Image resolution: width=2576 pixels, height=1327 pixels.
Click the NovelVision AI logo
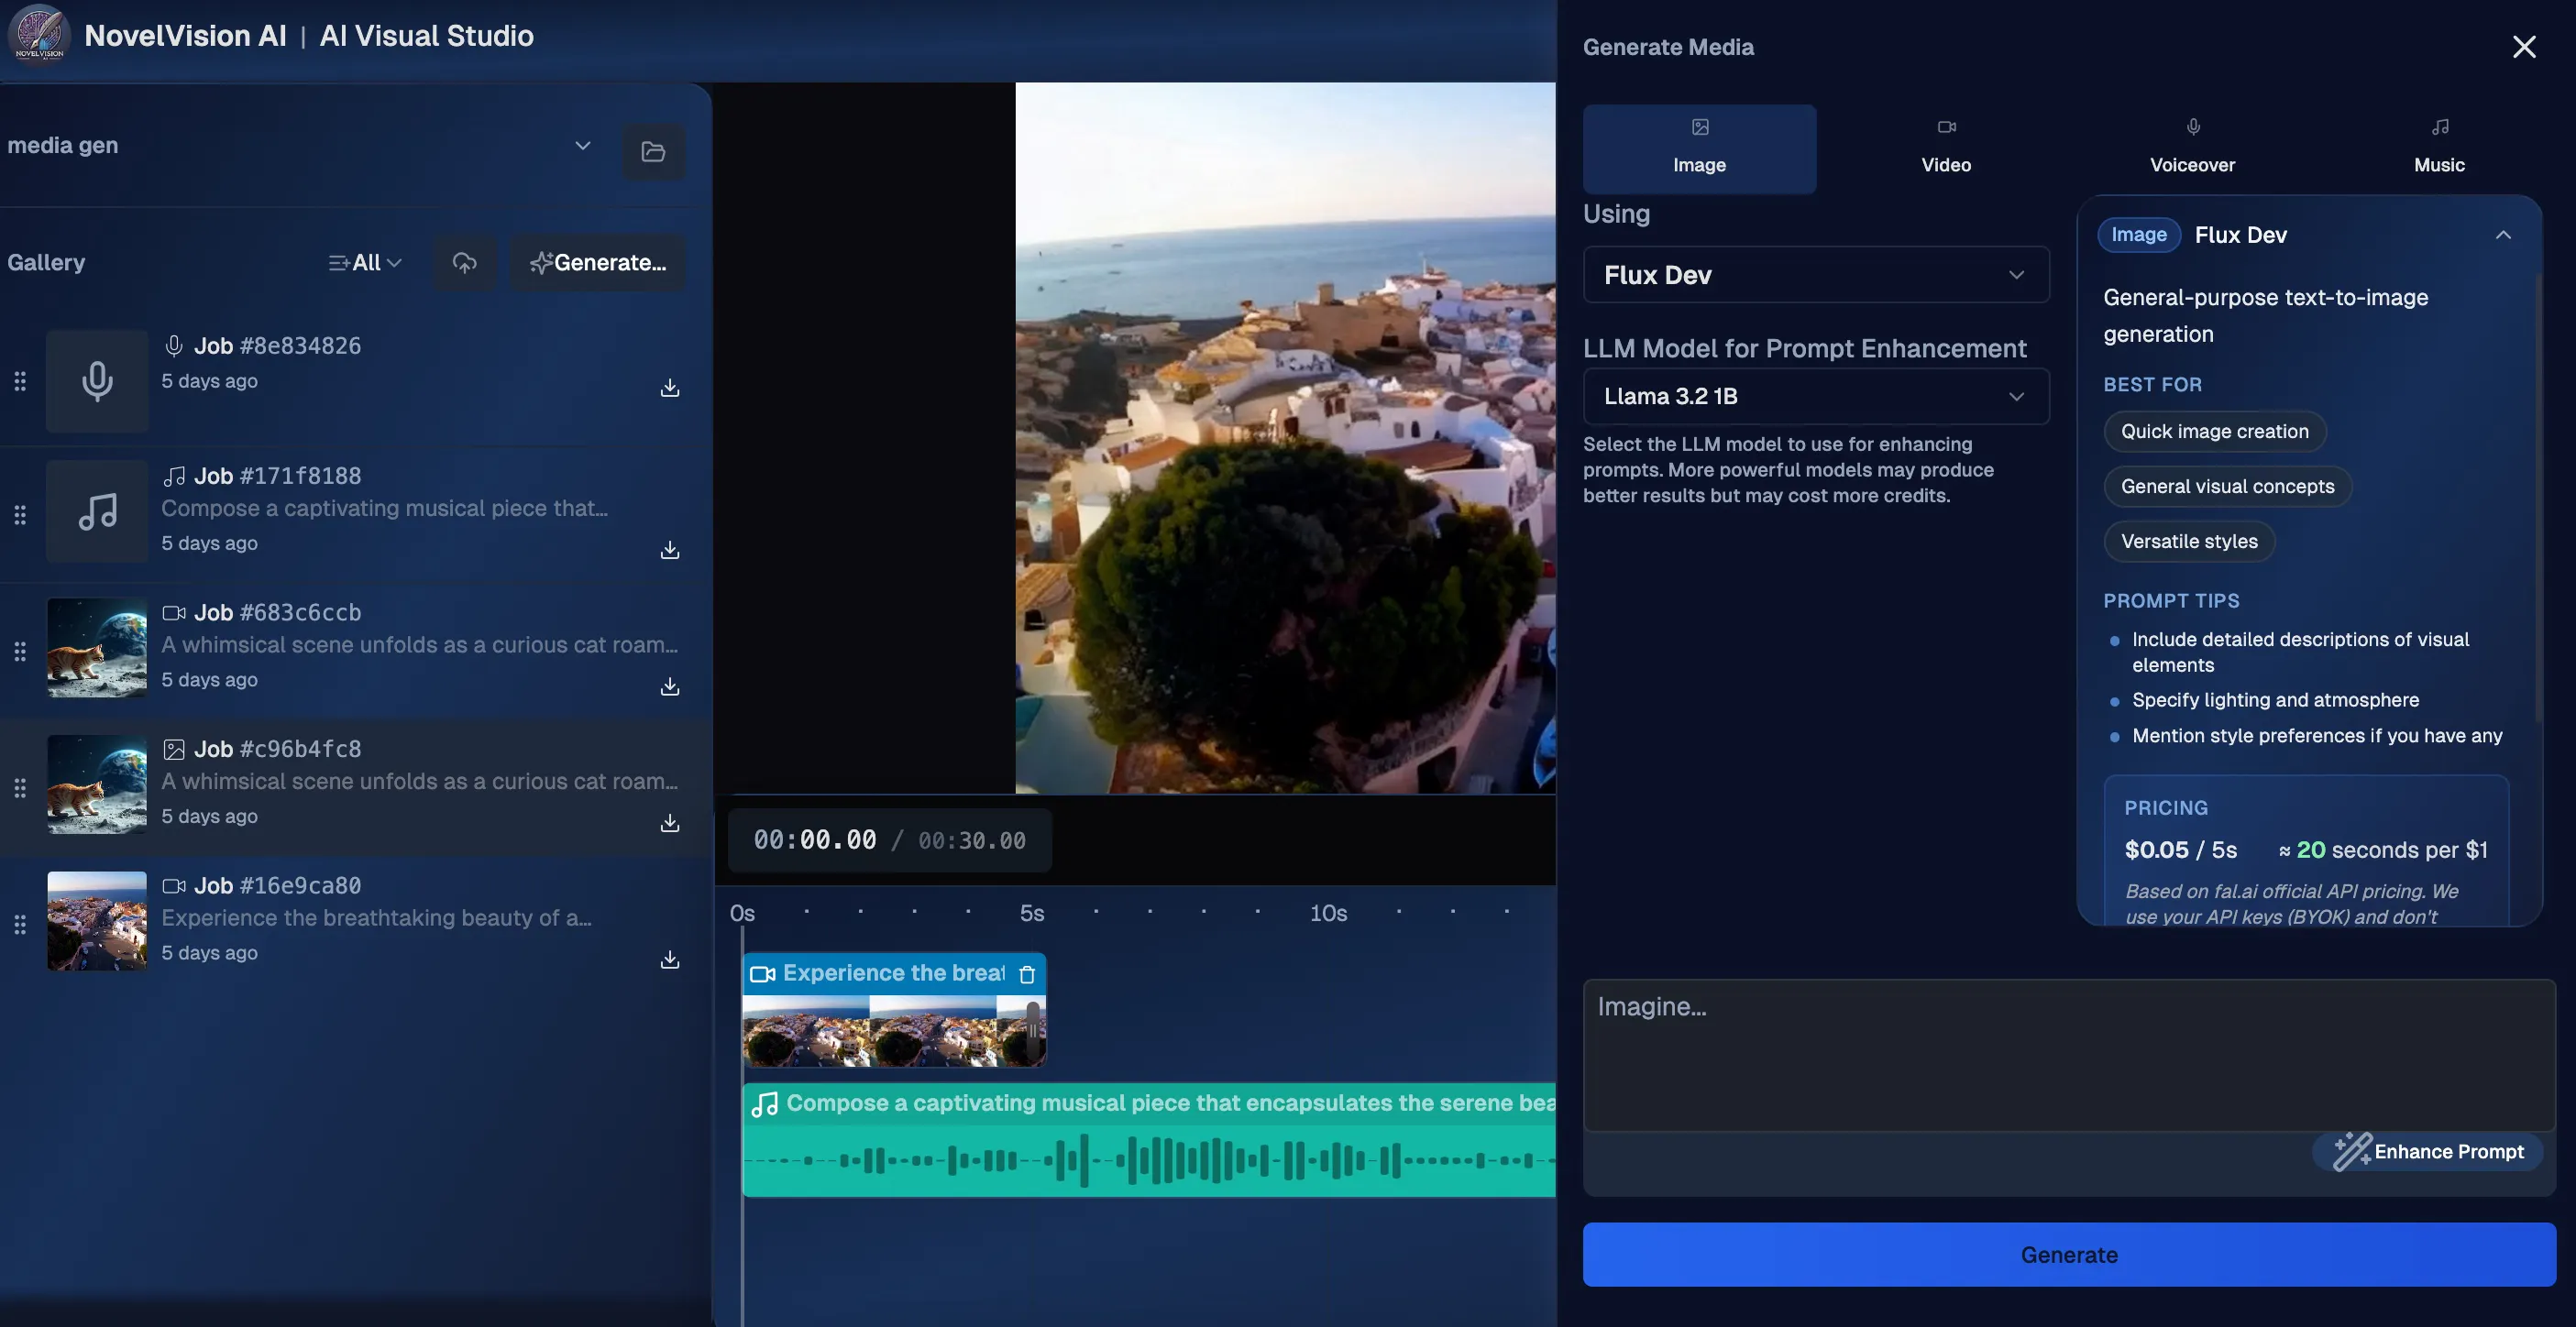coord(38,35)
